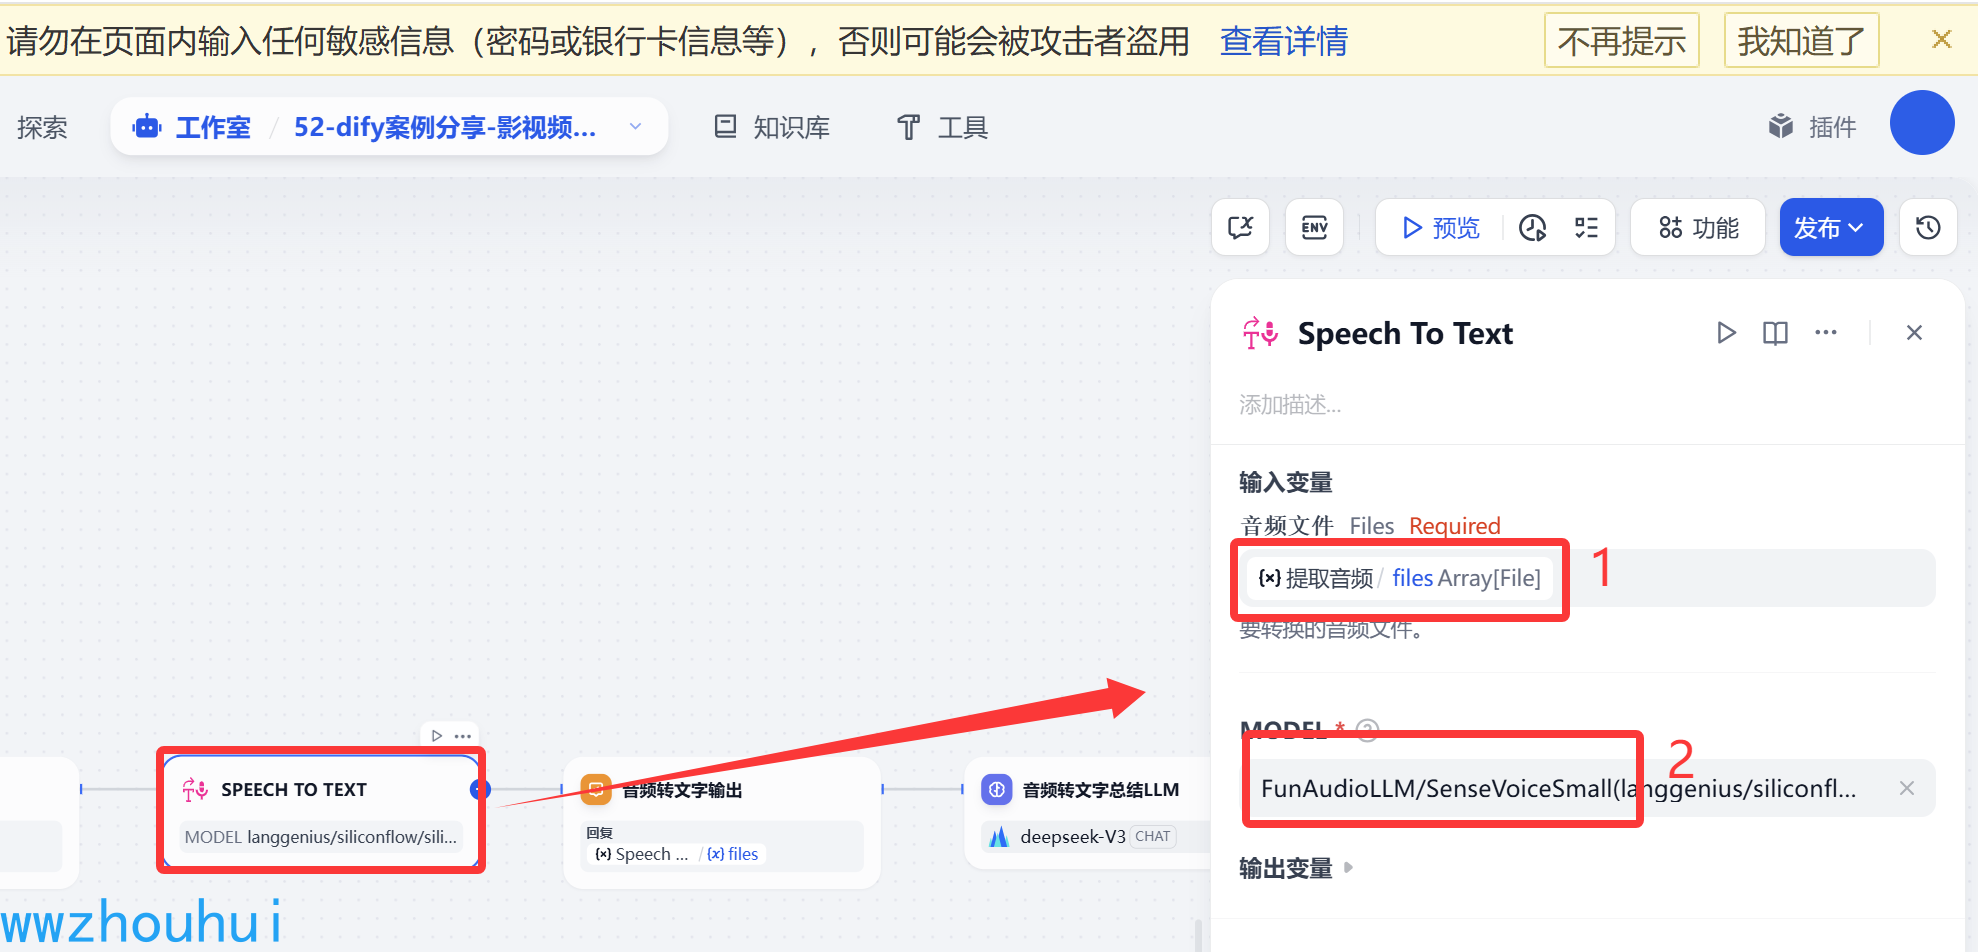The height and width of the screenshot is (952, 1978).
Task: Select the SPEECH TO TEXT node
Action: [321, 811]
